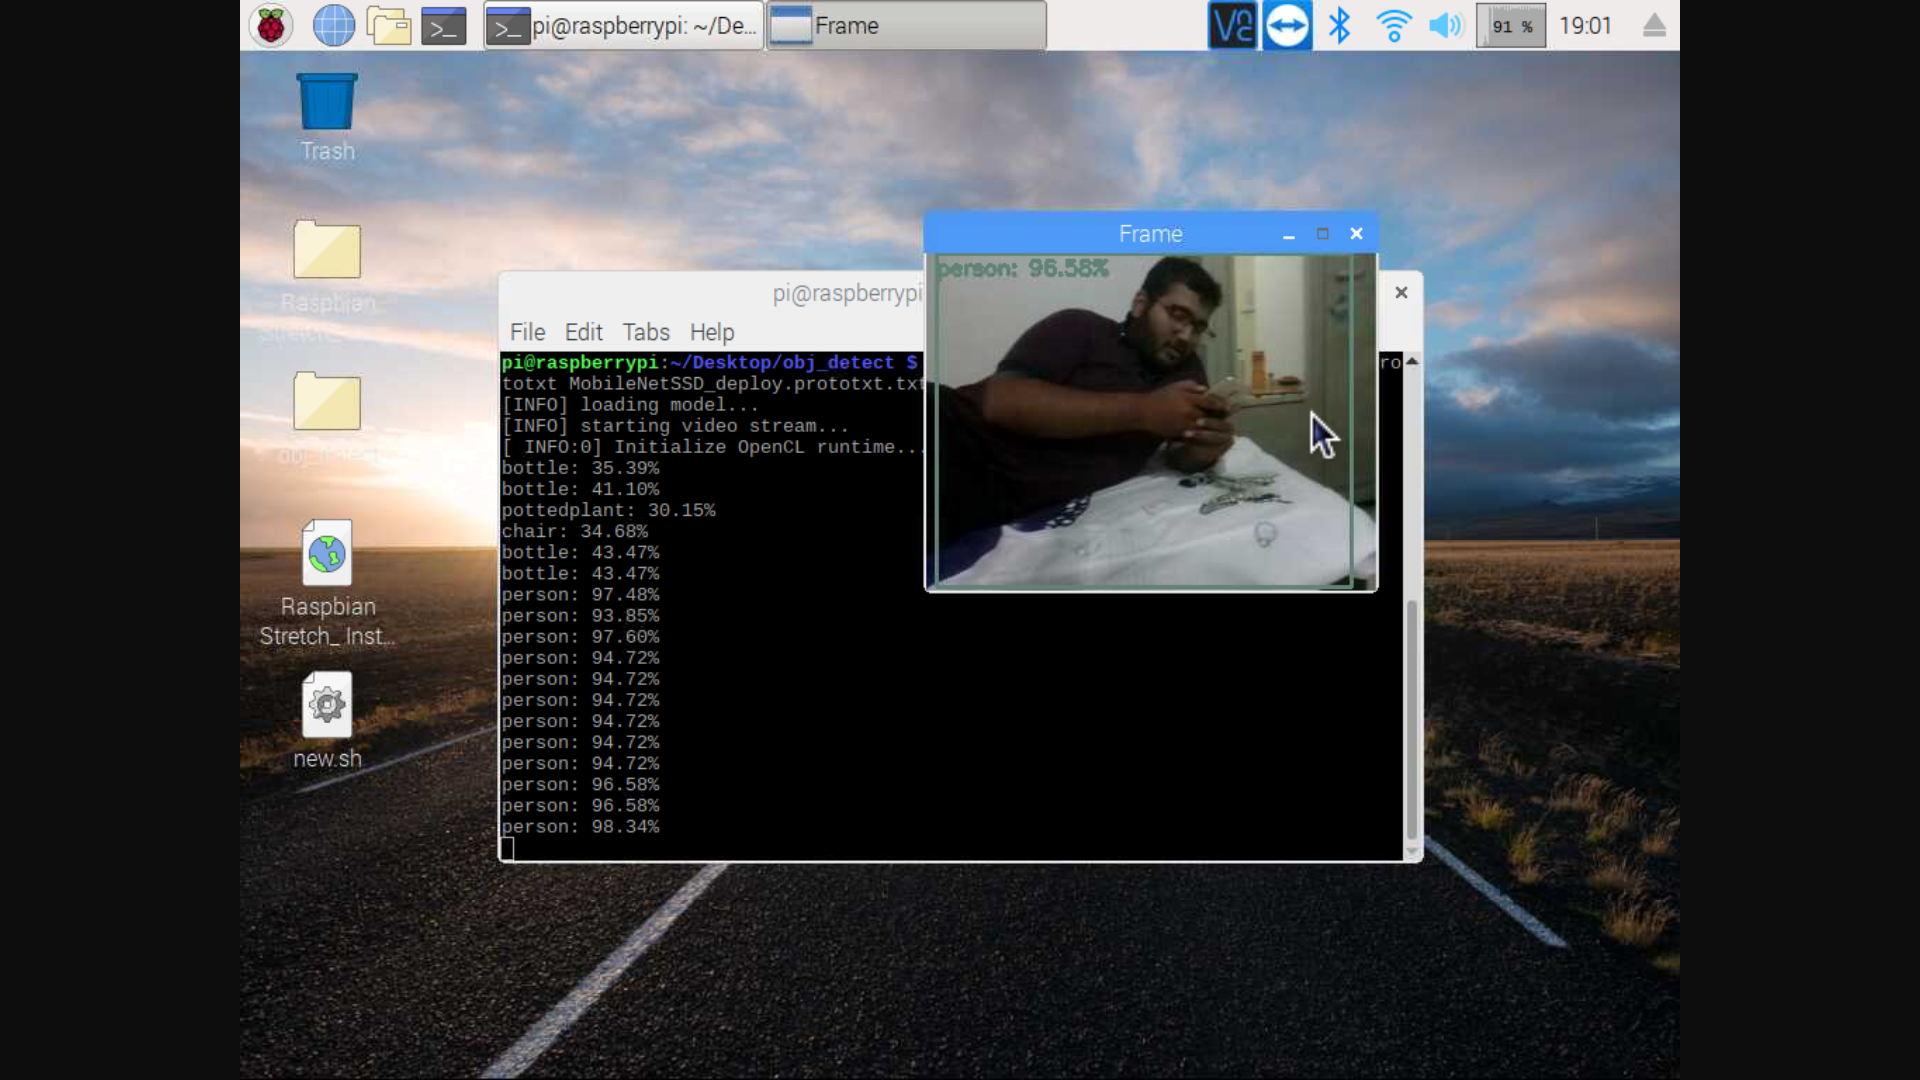Open the volume control speaker icon
The height and width of the screenshot is (1080, 1920).
click(1445, 26)
